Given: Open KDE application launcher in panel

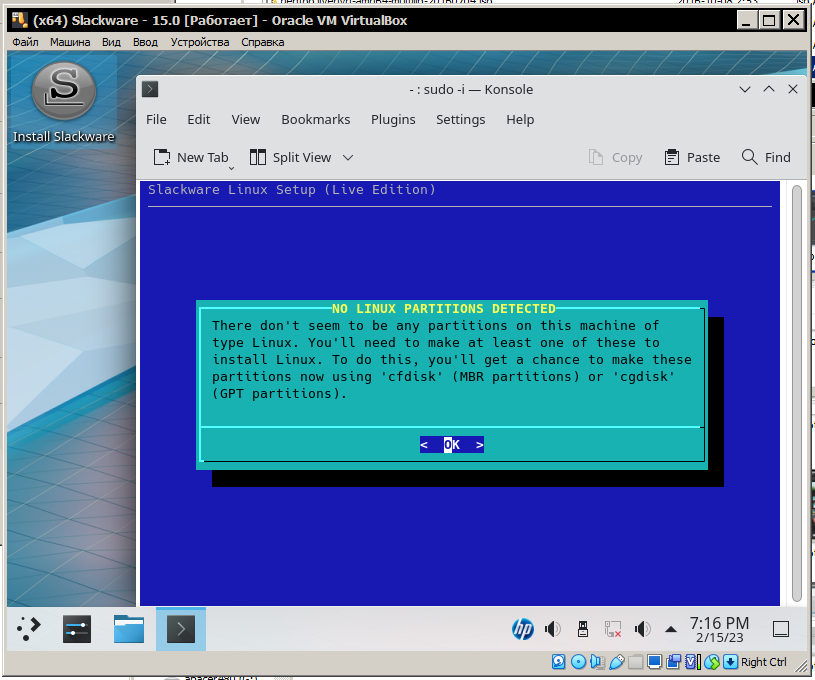Looking at the screenshot, I should [x=29, y=629].
